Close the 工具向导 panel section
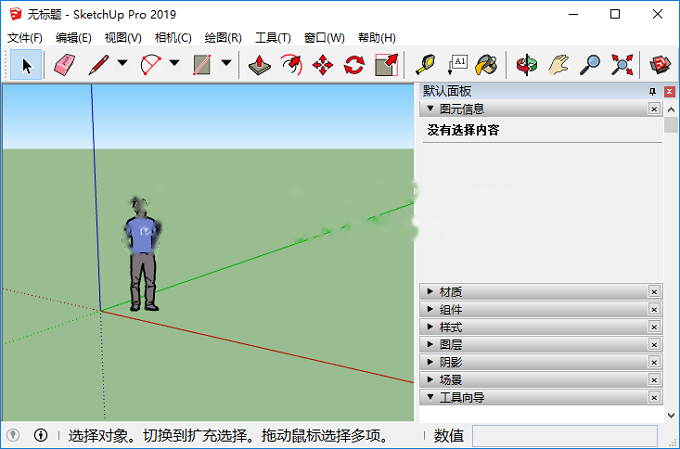This screenshot has width=680, height=449. (654, 397)
